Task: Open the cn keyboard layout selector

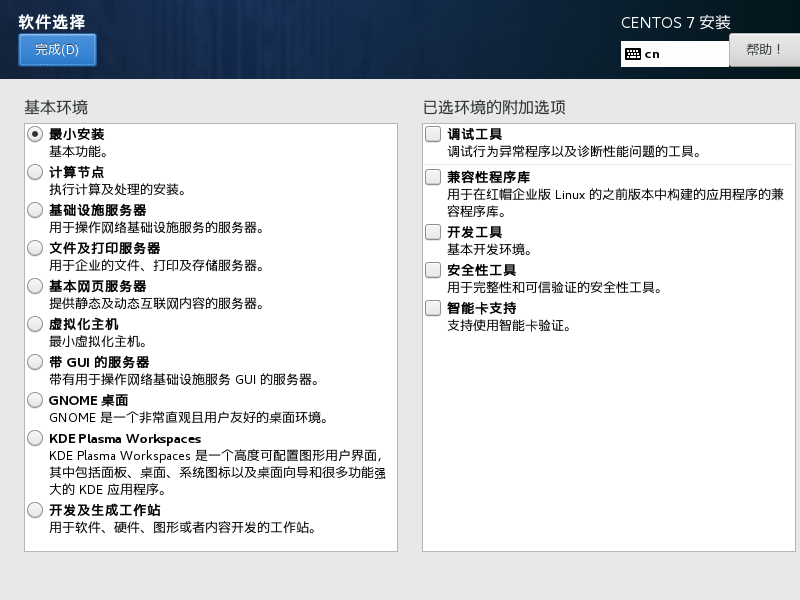Action: [675, 53]
